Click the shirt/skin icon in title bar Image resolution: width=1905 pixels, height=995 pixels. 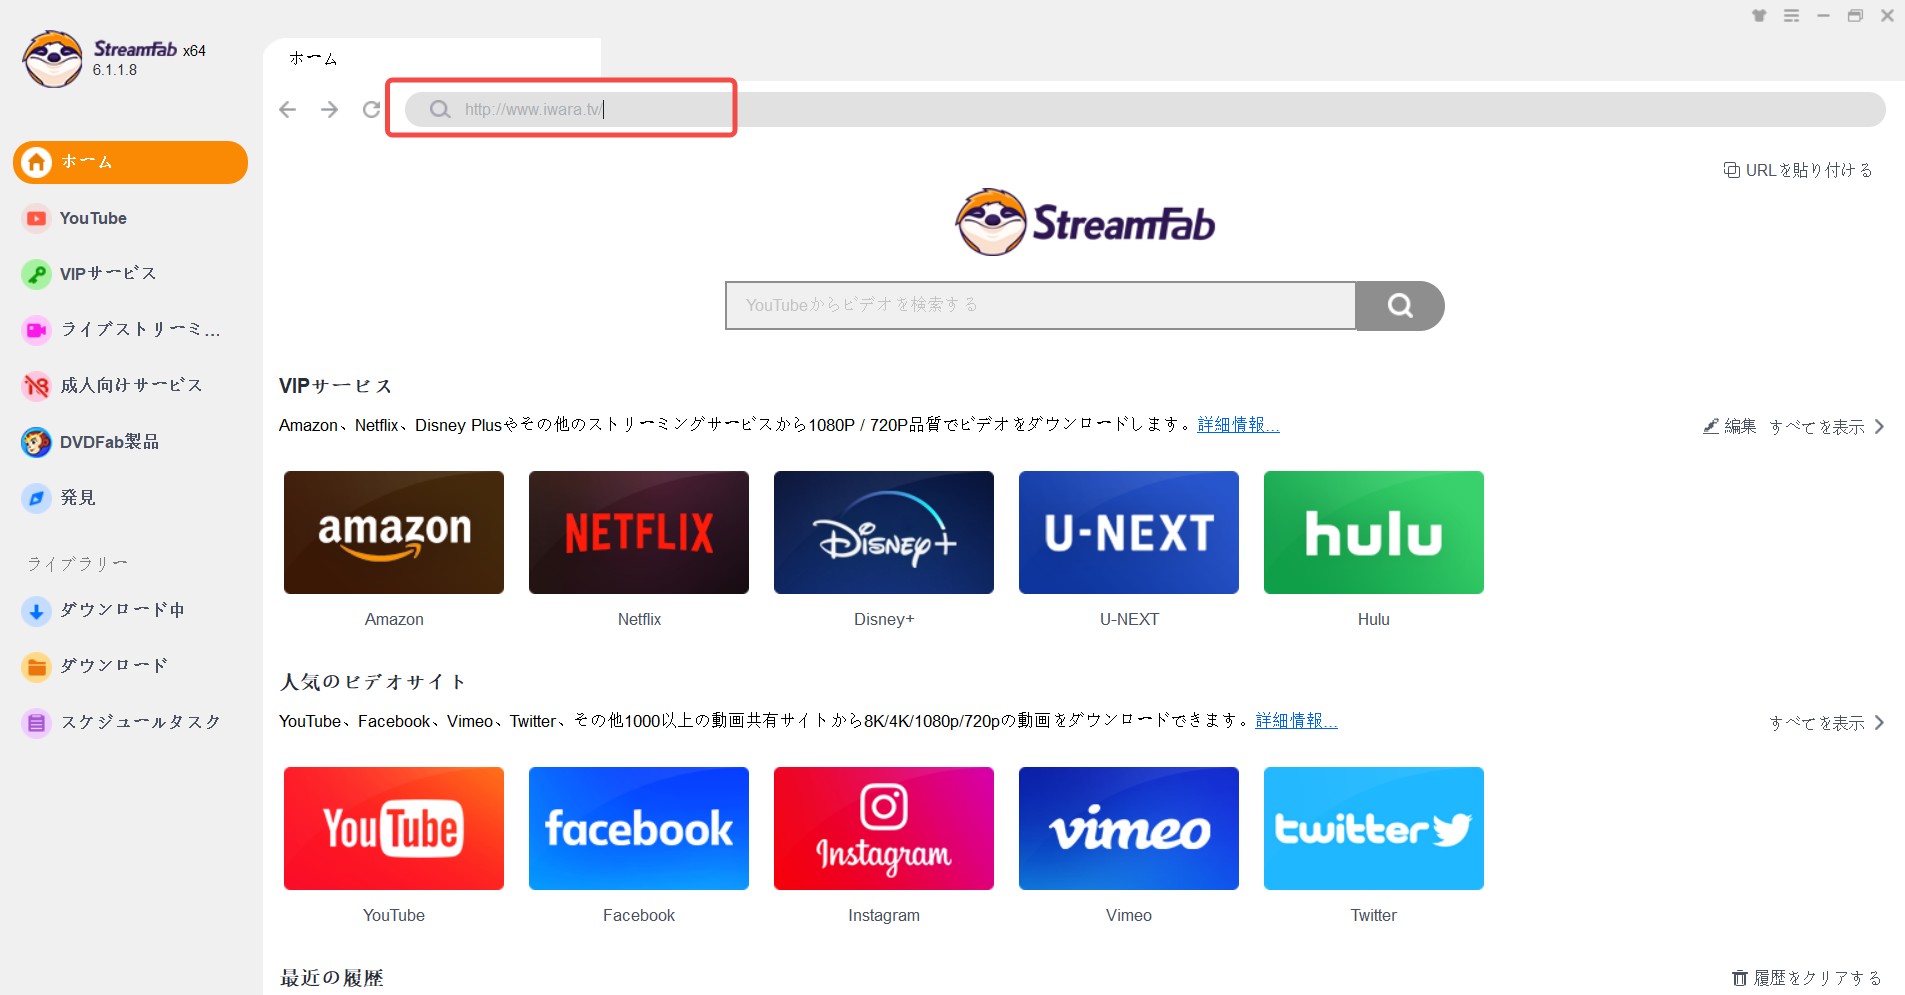click(x=1759, y=16)
